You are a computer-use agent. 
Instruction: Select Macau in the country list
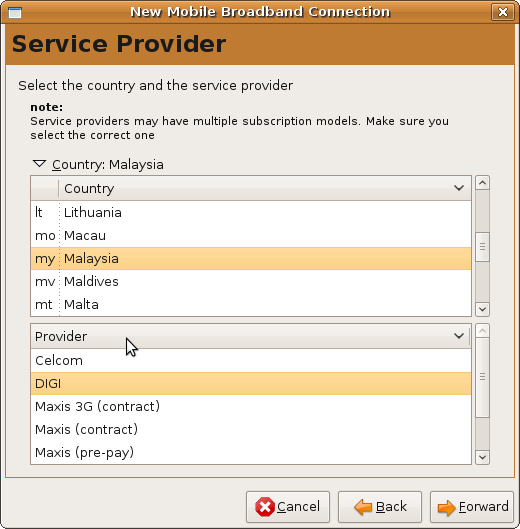coord(251,235)
